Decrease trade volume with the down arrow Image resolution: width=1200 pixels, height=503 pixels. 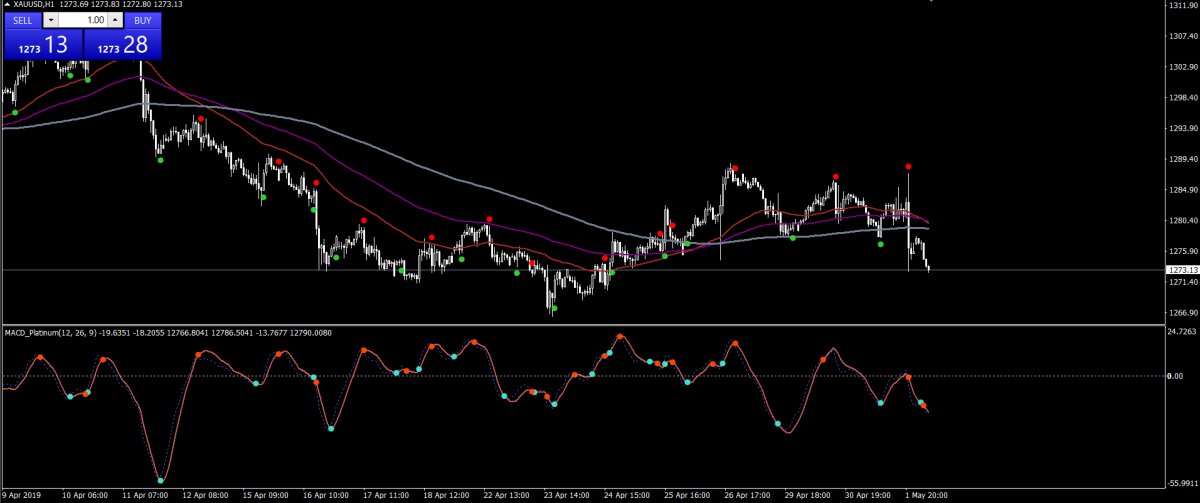point(50,20)
